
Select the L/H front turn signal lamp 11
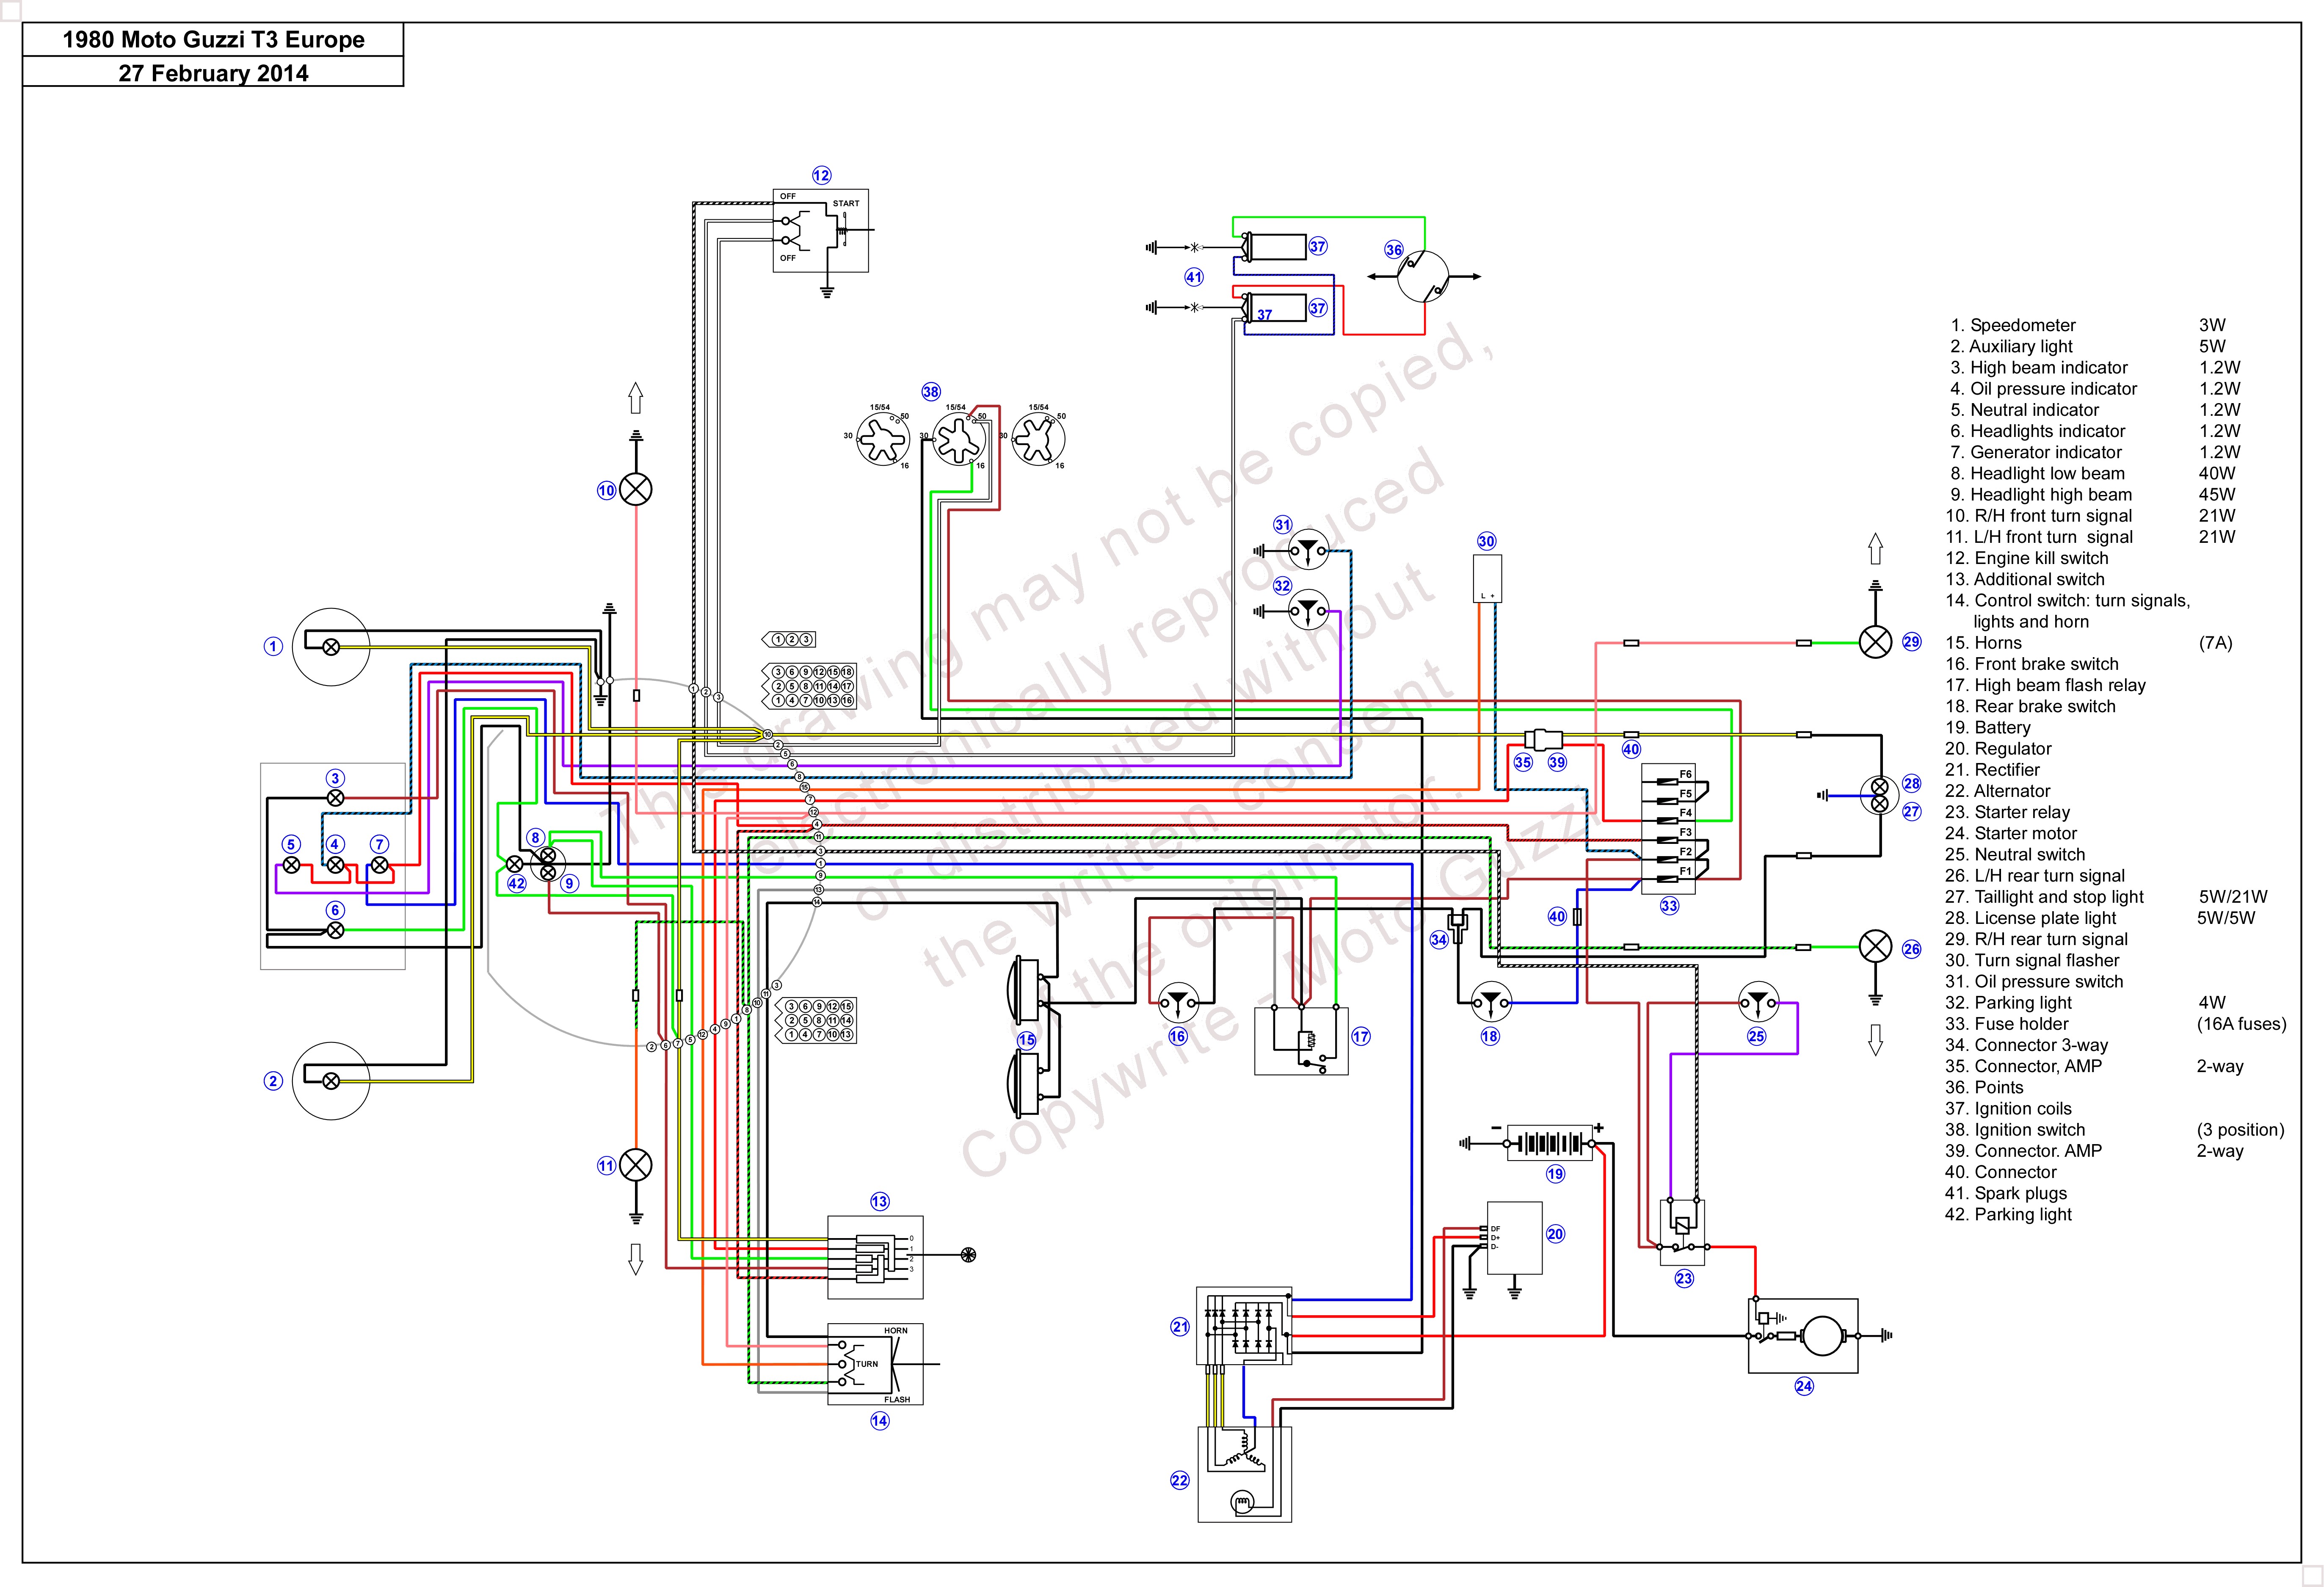click(x=636, y=1165)
